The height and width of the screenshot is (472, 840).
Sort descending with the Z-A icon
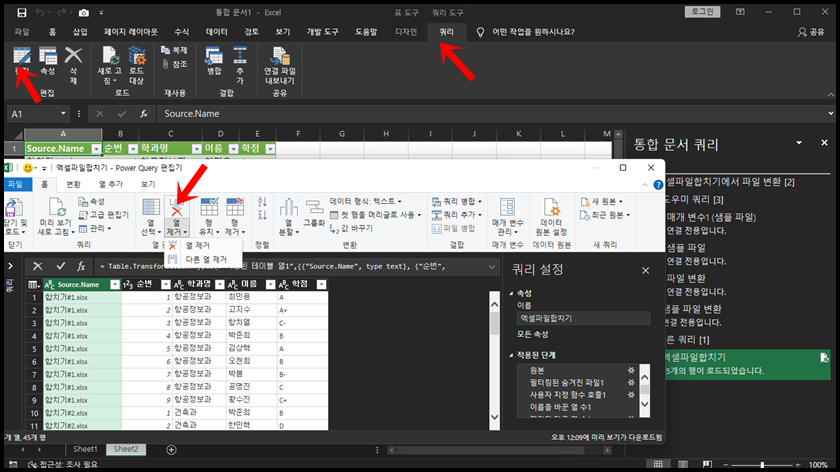click(x=262, y=215)
